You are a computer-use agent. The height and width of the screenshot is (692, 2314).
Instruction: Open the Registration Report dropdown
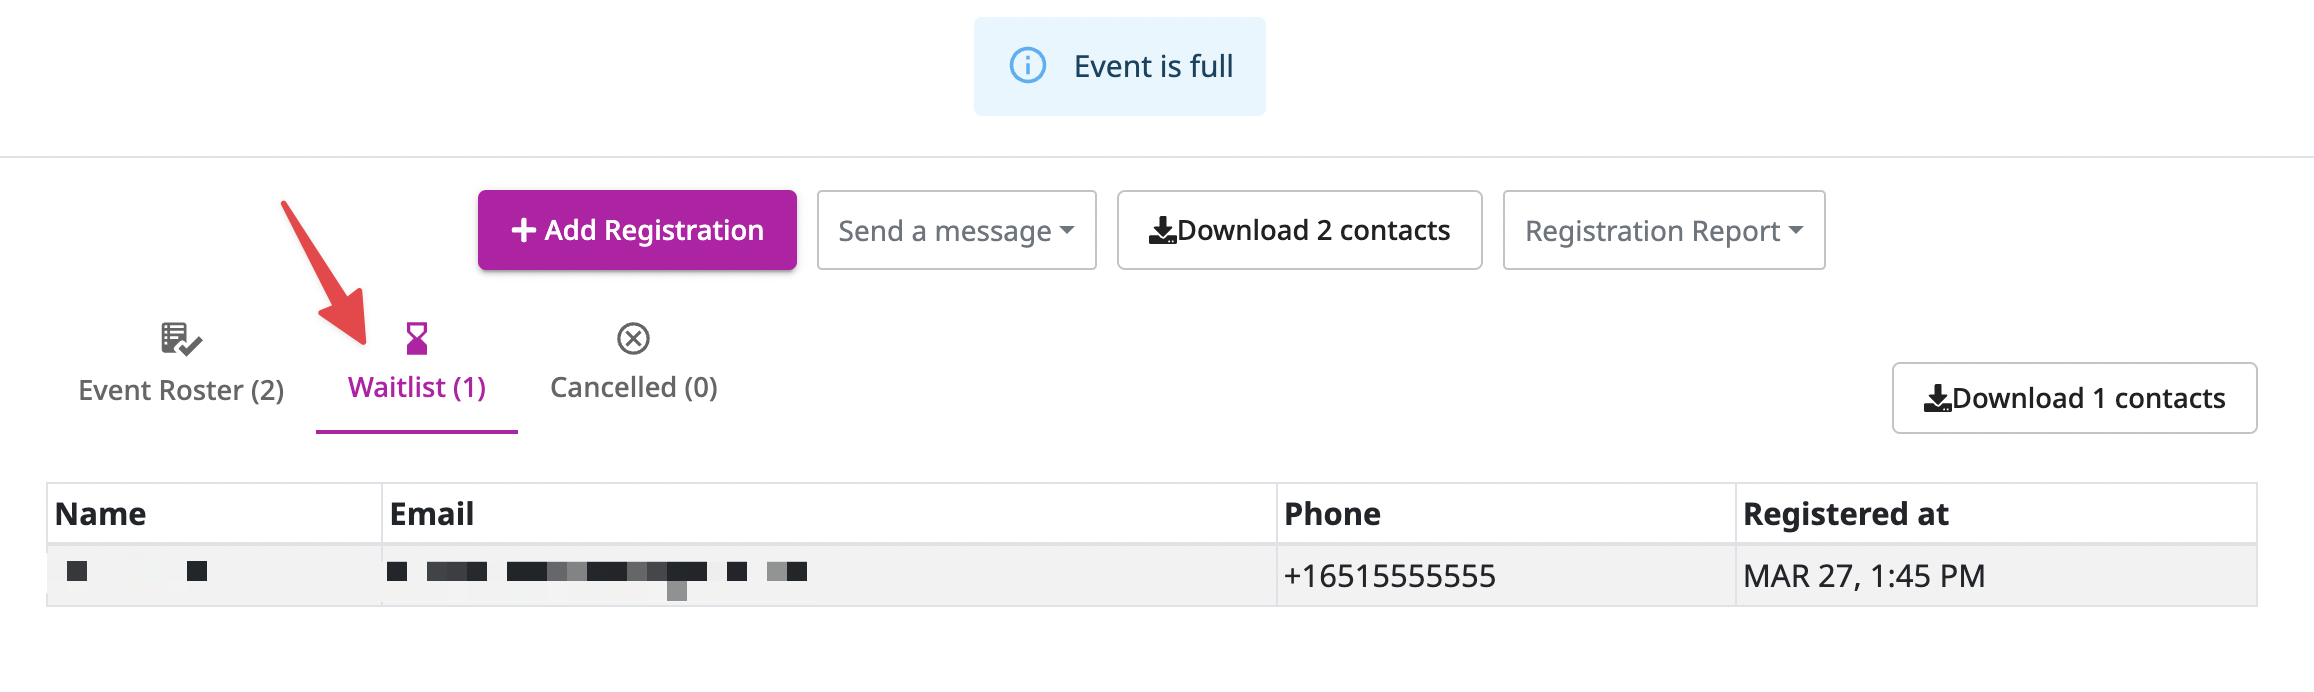1664,230
